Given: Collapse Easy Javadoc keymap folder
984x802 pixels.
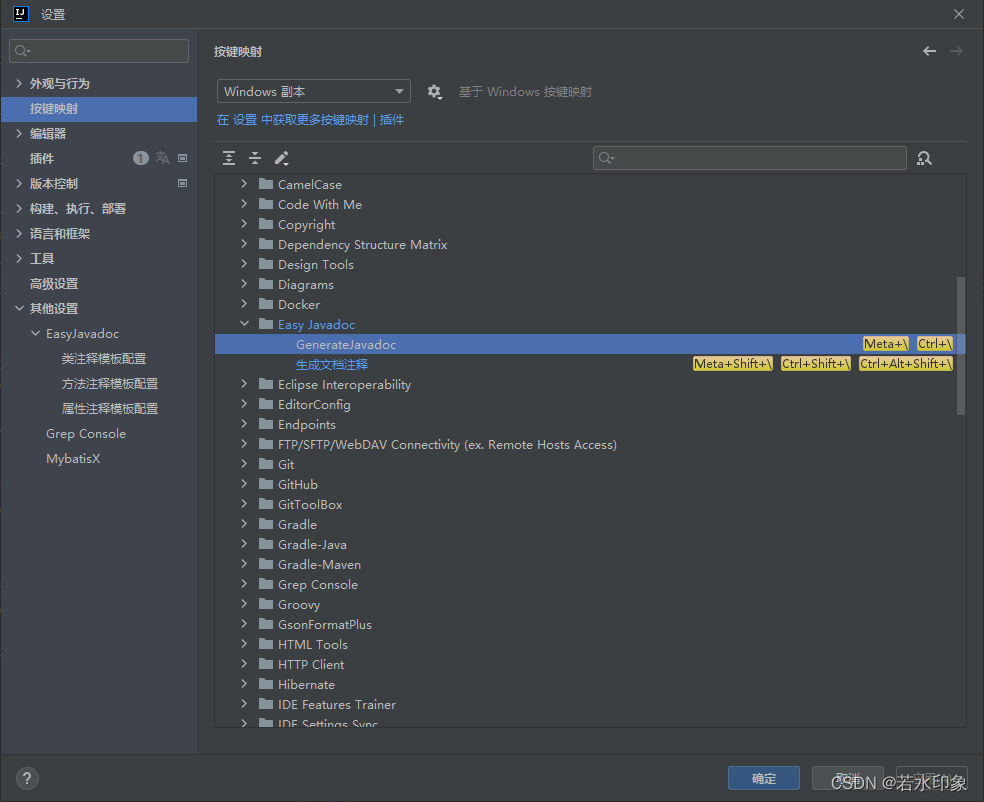Looking at the screenshot, I should pos(244,324).
